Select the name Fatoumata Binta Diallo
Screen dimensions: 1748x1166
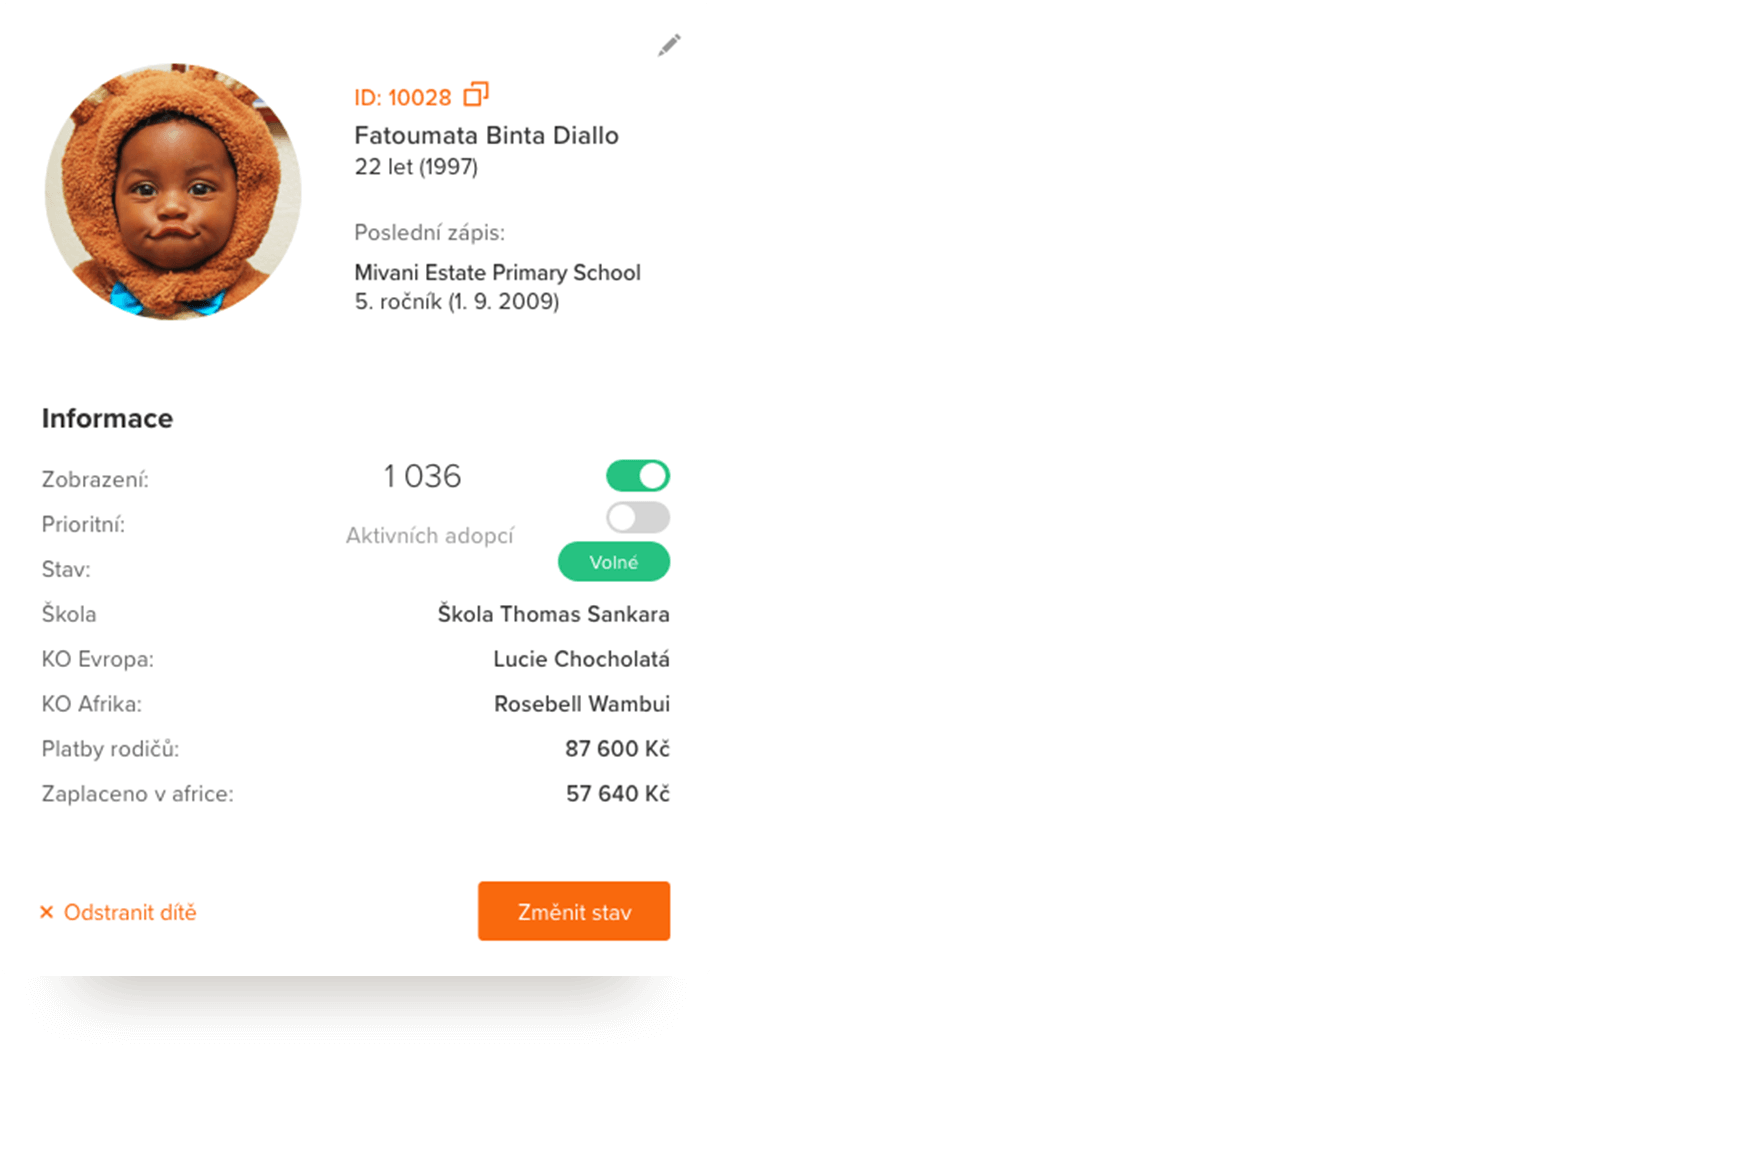click(486, 135)
